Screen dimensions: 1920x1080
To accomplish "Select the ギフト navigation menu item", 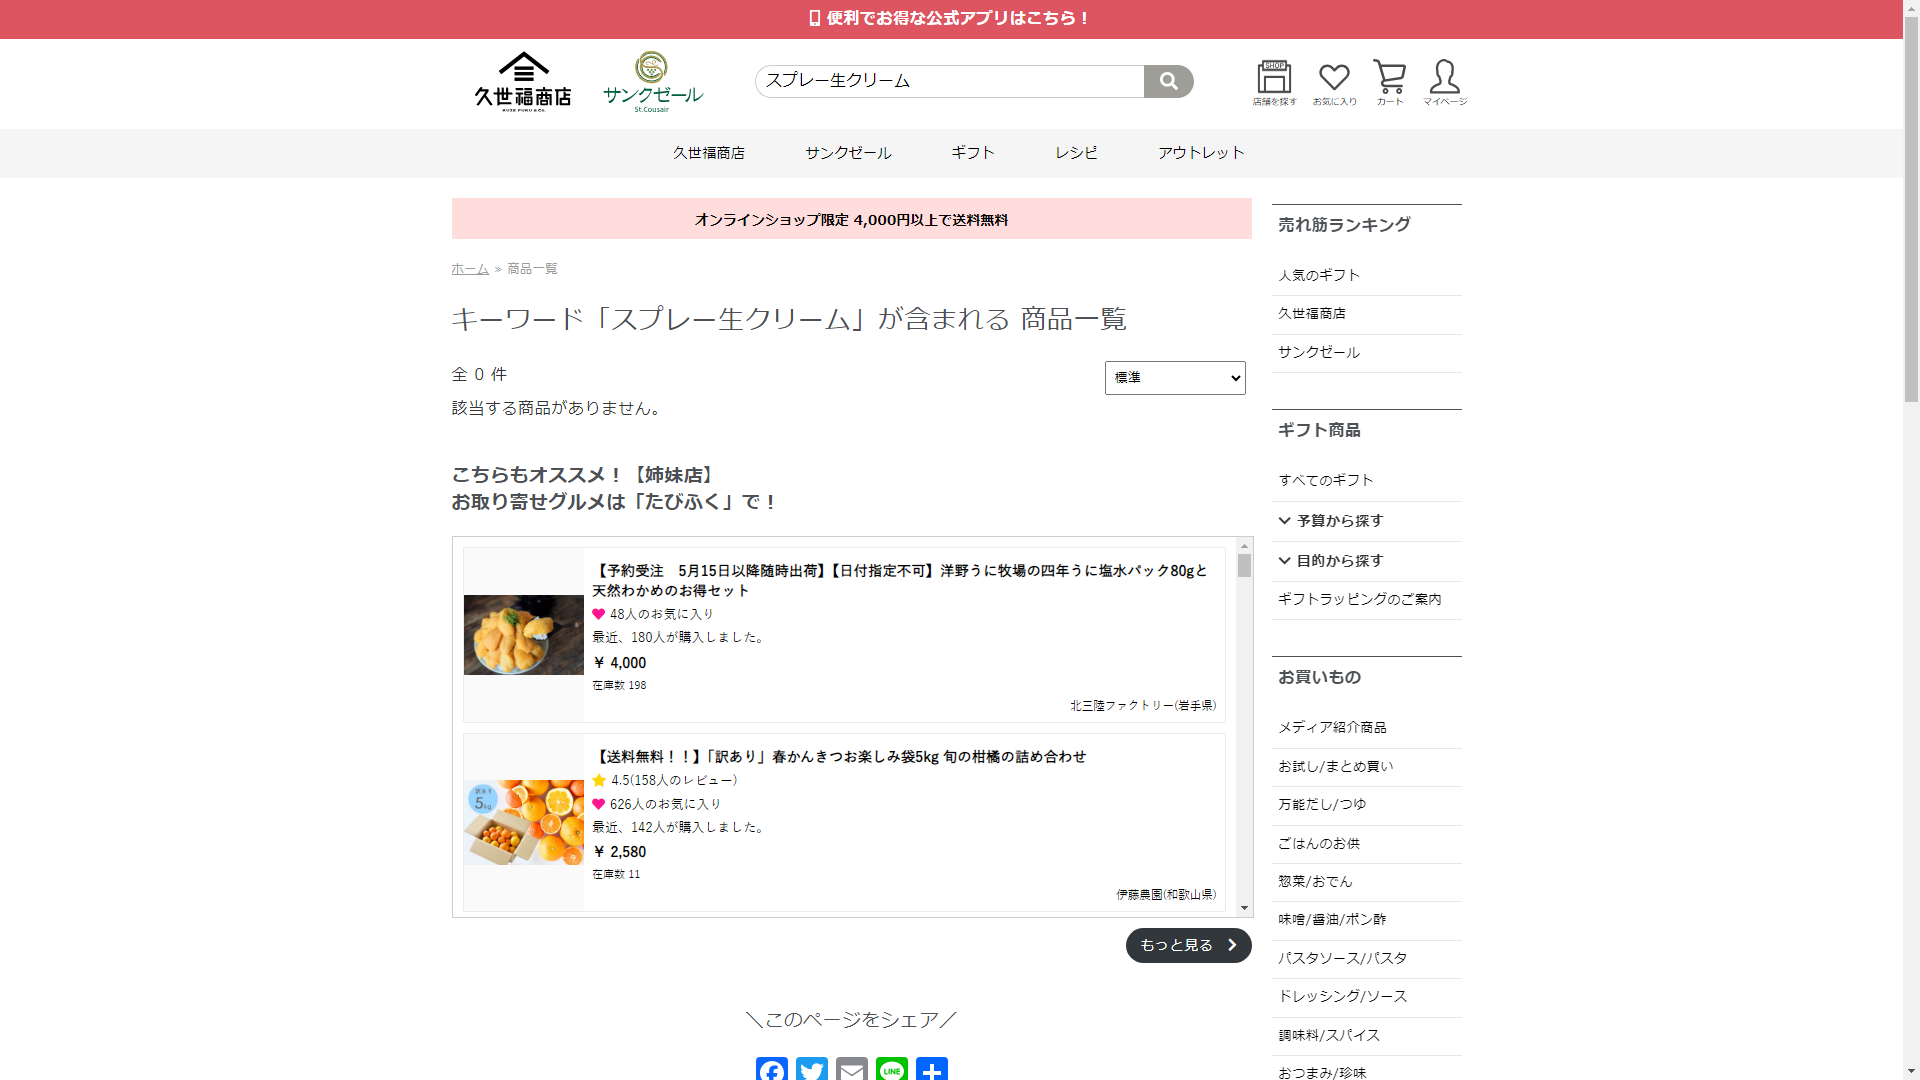I will [x=973, y=153].
